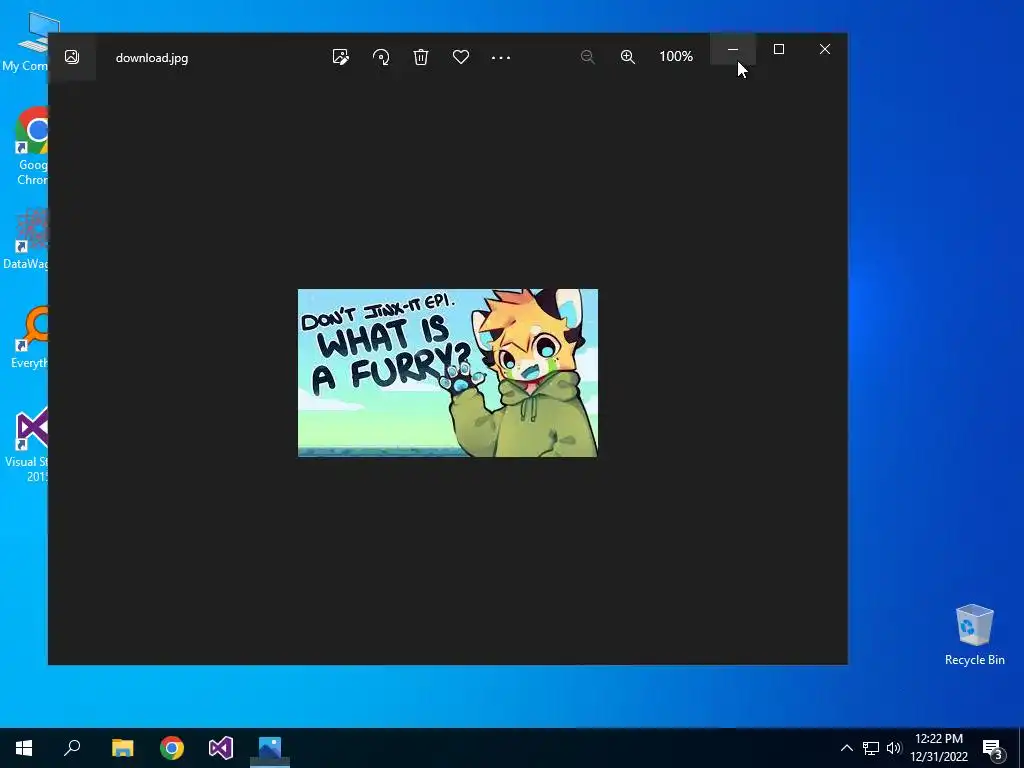1024x768 pixels.
Task: Launch Chrome from the taskbar
Action: [172, 748]
